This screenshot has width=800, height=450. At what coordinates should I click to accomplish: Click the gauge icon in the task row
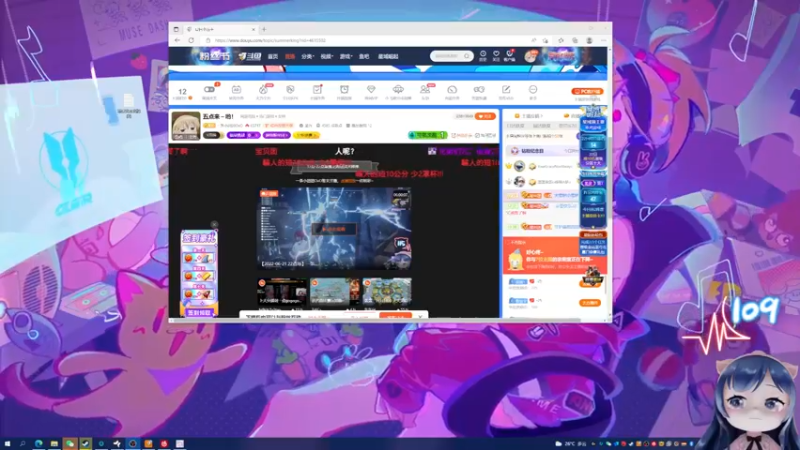(x=452, y=91)
